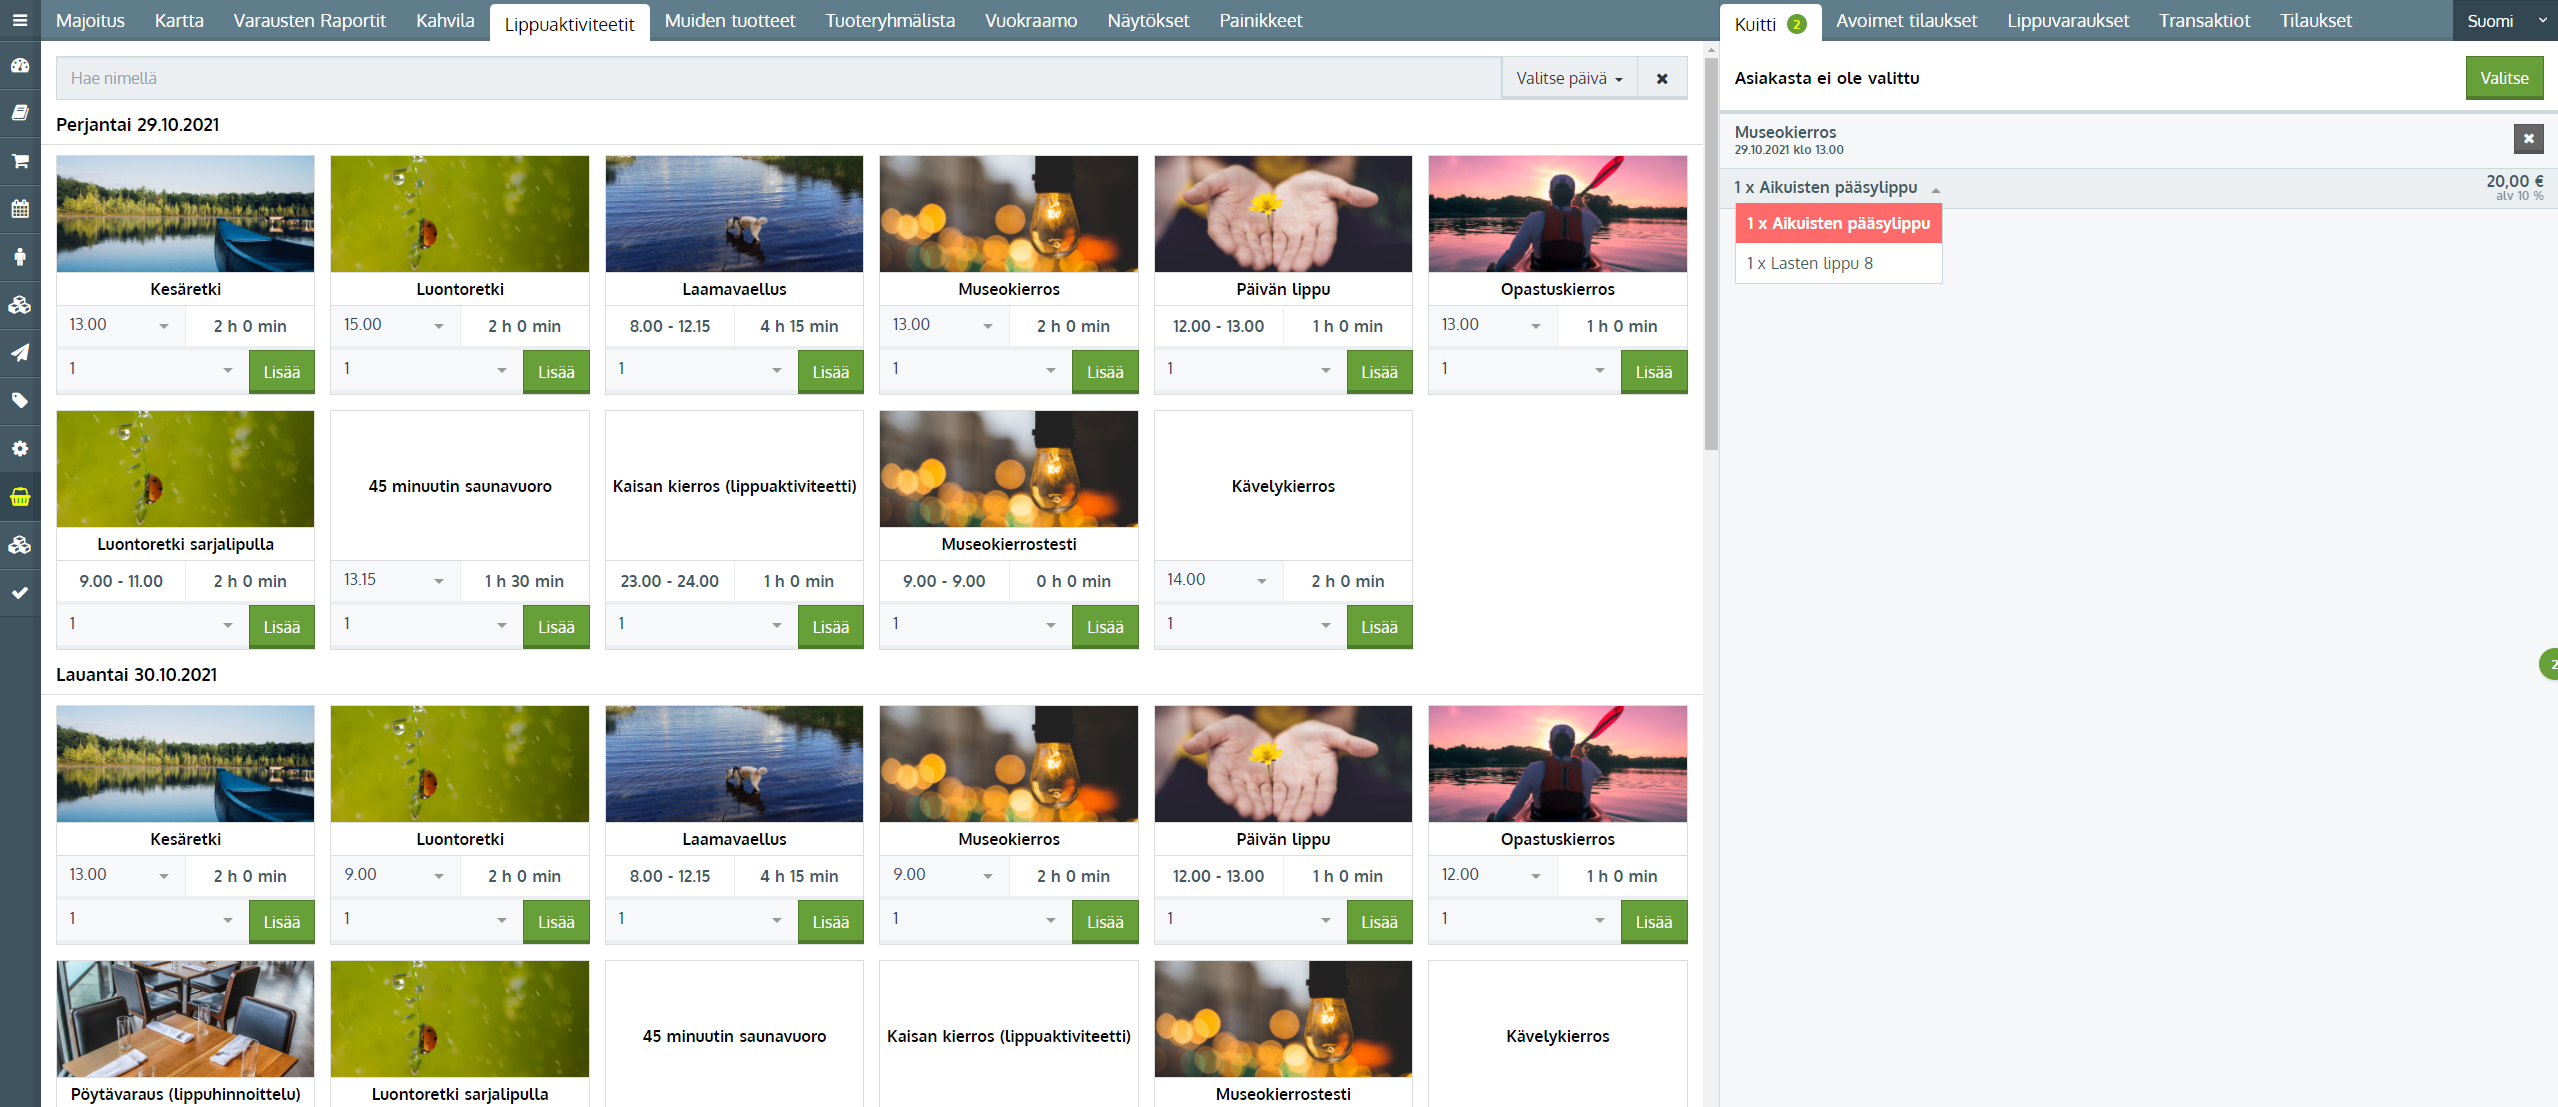Click the person sidebar icon
2558x1107 pixels.
20,257
